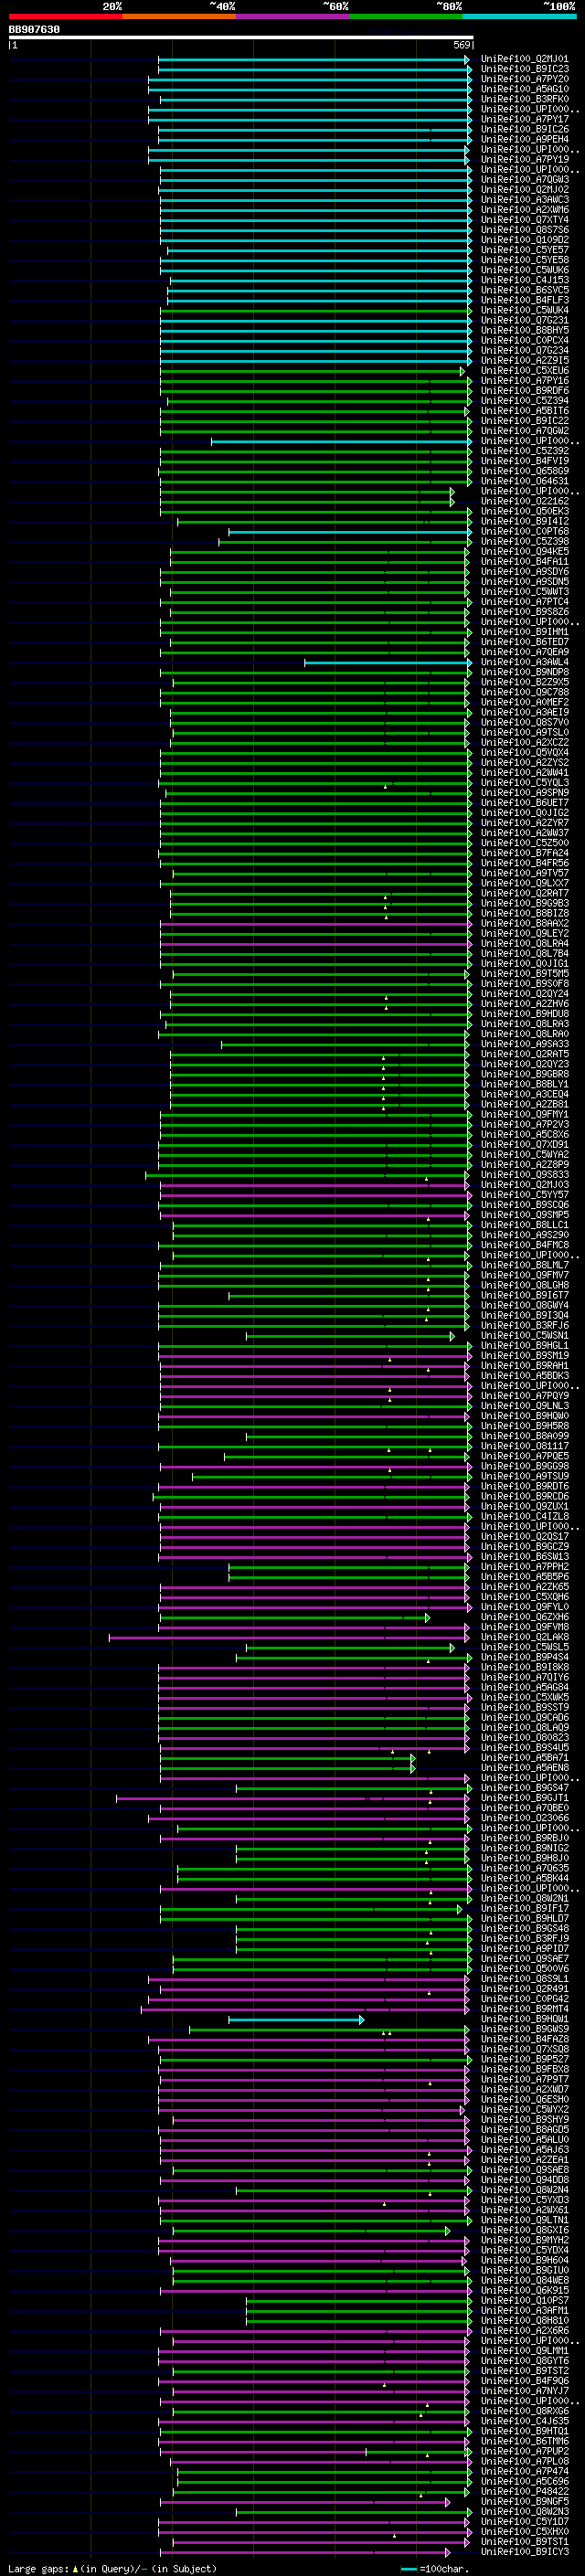Select the UniRef100_B4FV19 label
This screenshot has height=2576, width=585.
[x=524, y=461]
